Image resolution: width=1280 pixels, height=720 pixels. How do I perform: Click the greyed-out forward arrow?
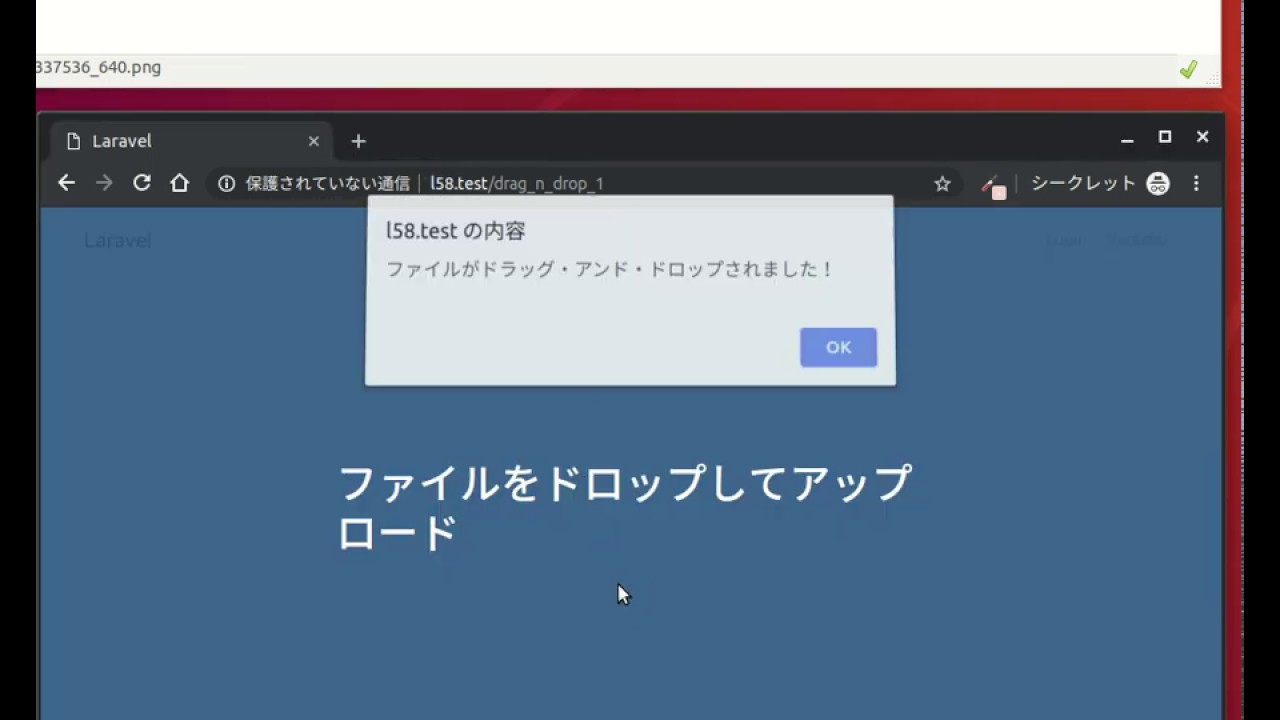pos(104,183)
